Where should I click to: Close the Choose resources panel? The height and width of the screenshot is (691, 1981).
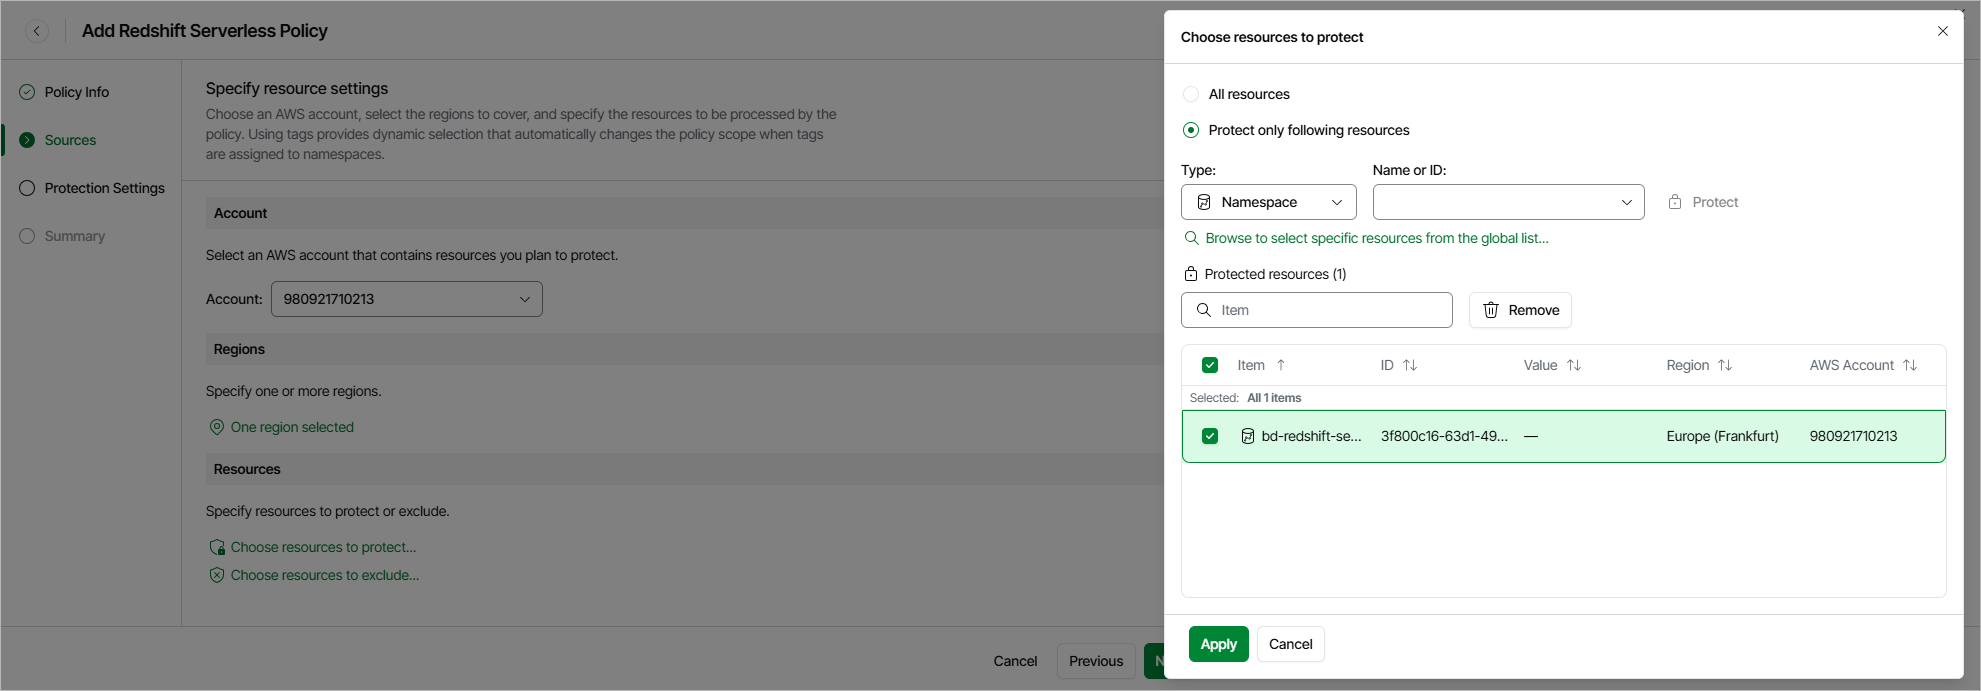click(x=1942, y=31)
